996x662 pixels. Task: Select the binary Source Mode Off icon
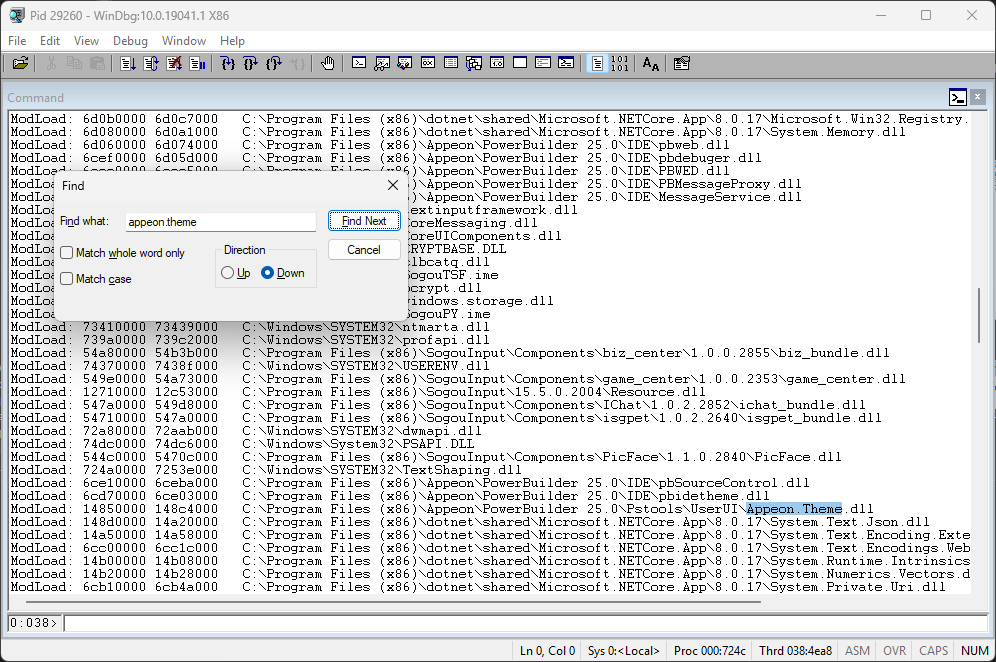620,63
